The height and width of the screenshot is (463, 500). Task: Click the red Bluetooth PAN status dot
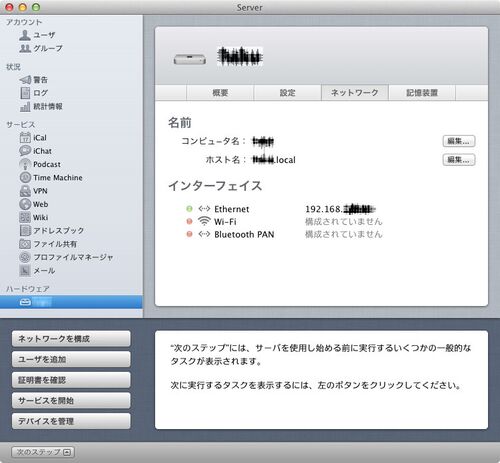(x=189, y=234)
